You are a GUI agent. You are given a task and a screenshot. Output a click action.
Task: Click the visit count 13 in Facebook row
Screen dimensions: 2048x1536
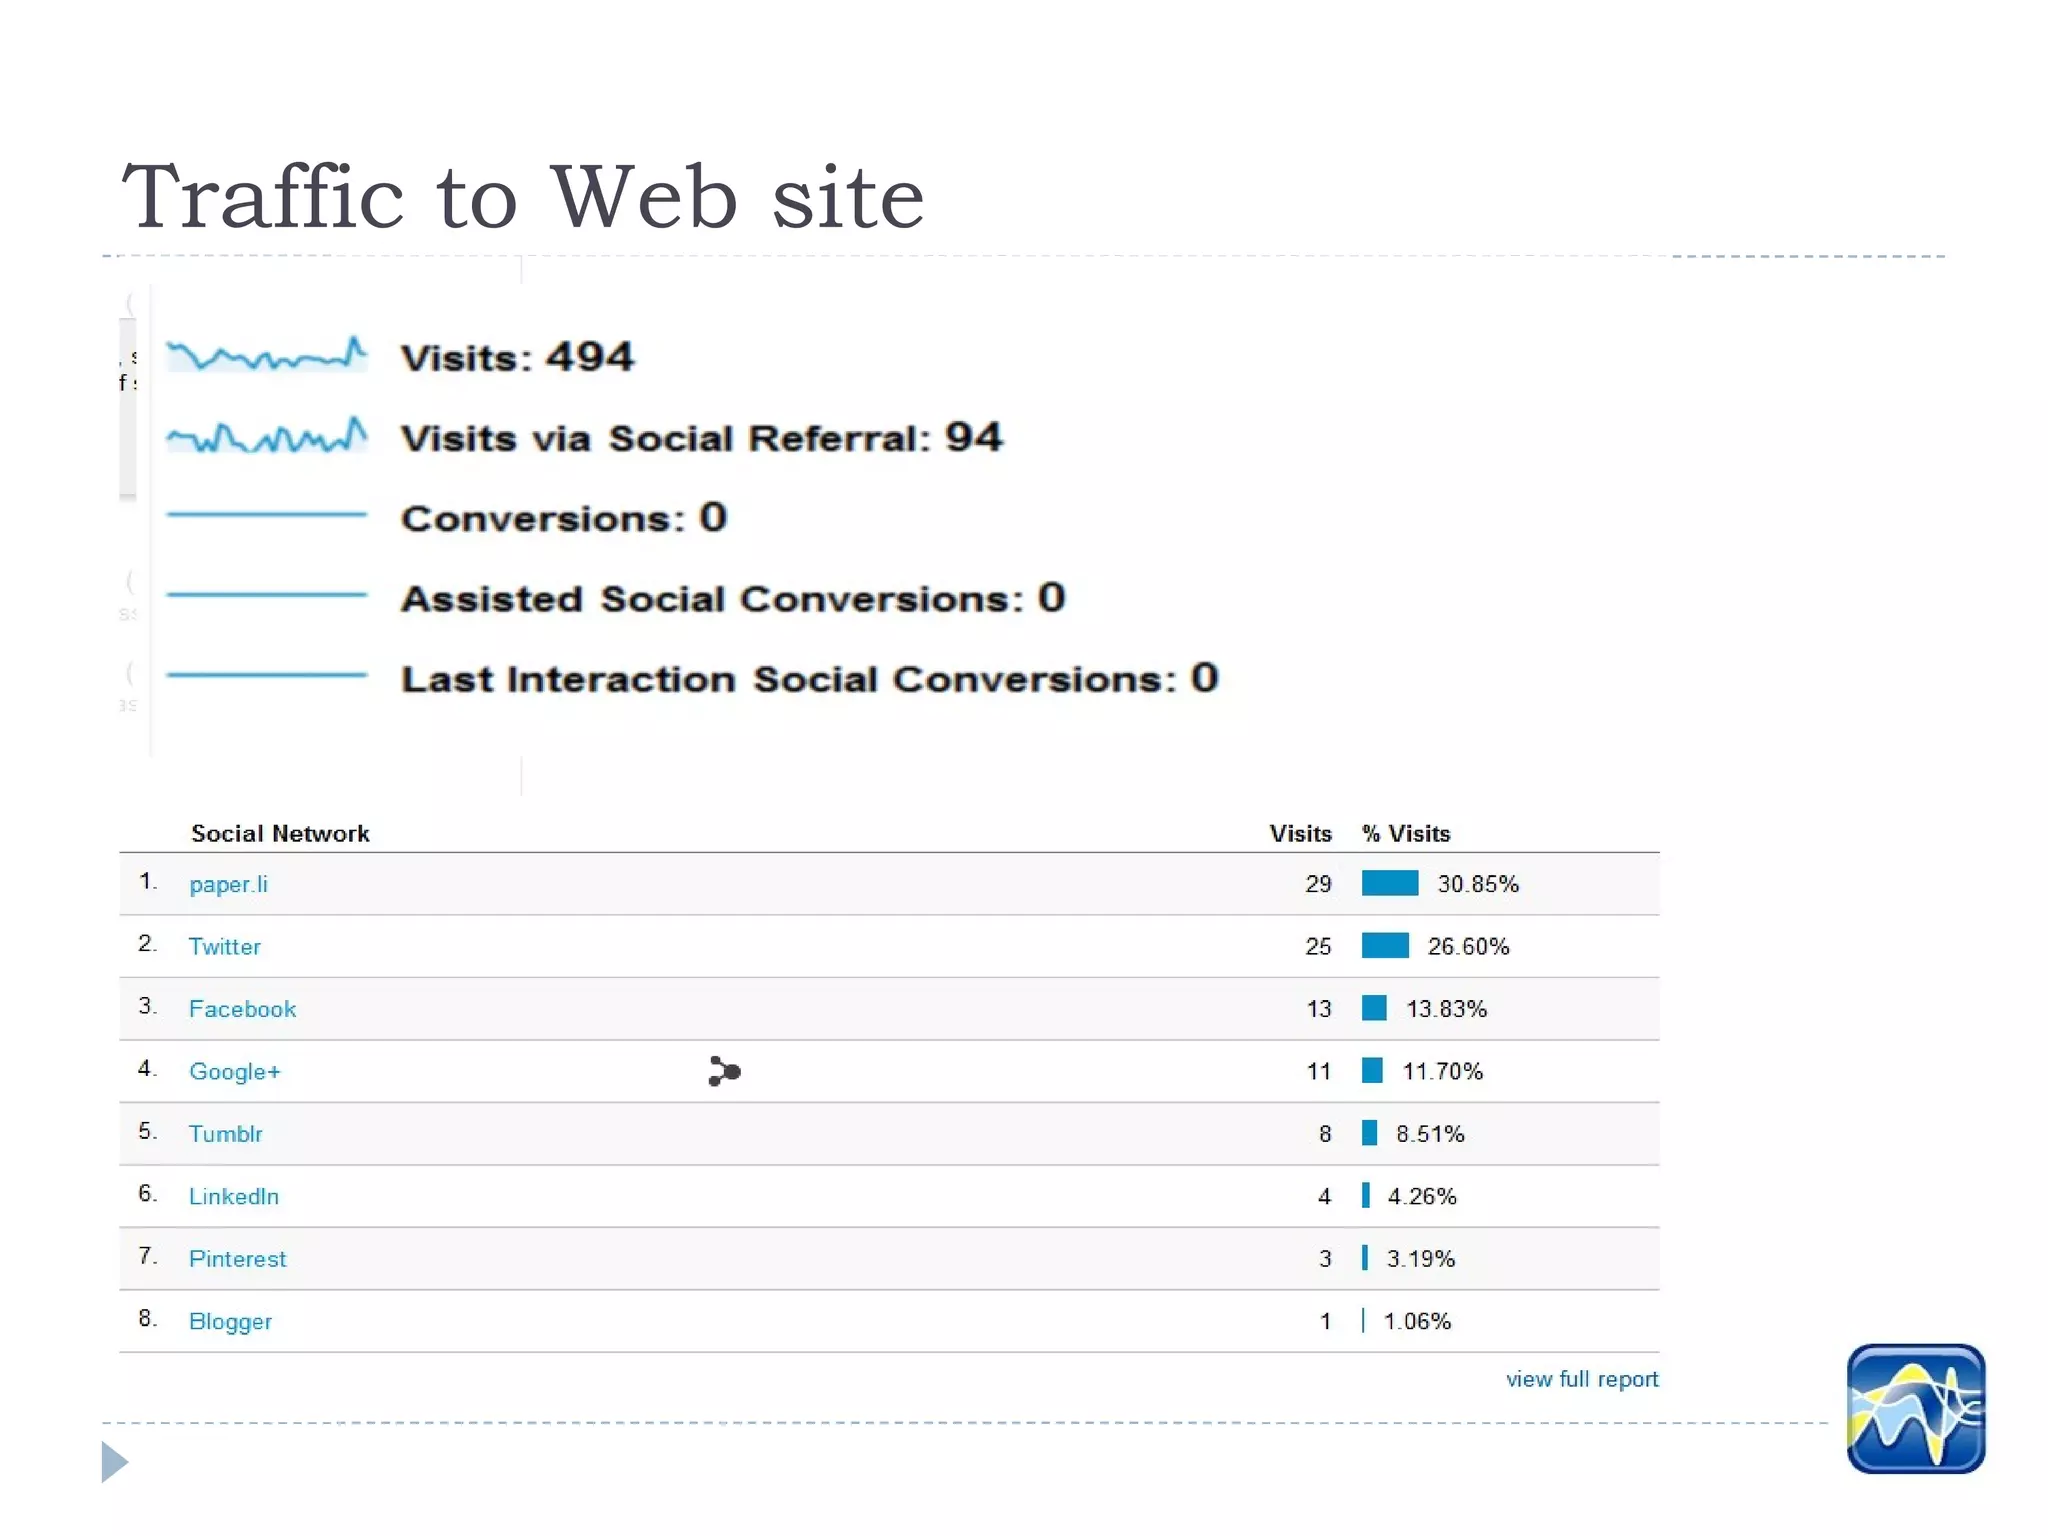click(x=1318, y=1008)
